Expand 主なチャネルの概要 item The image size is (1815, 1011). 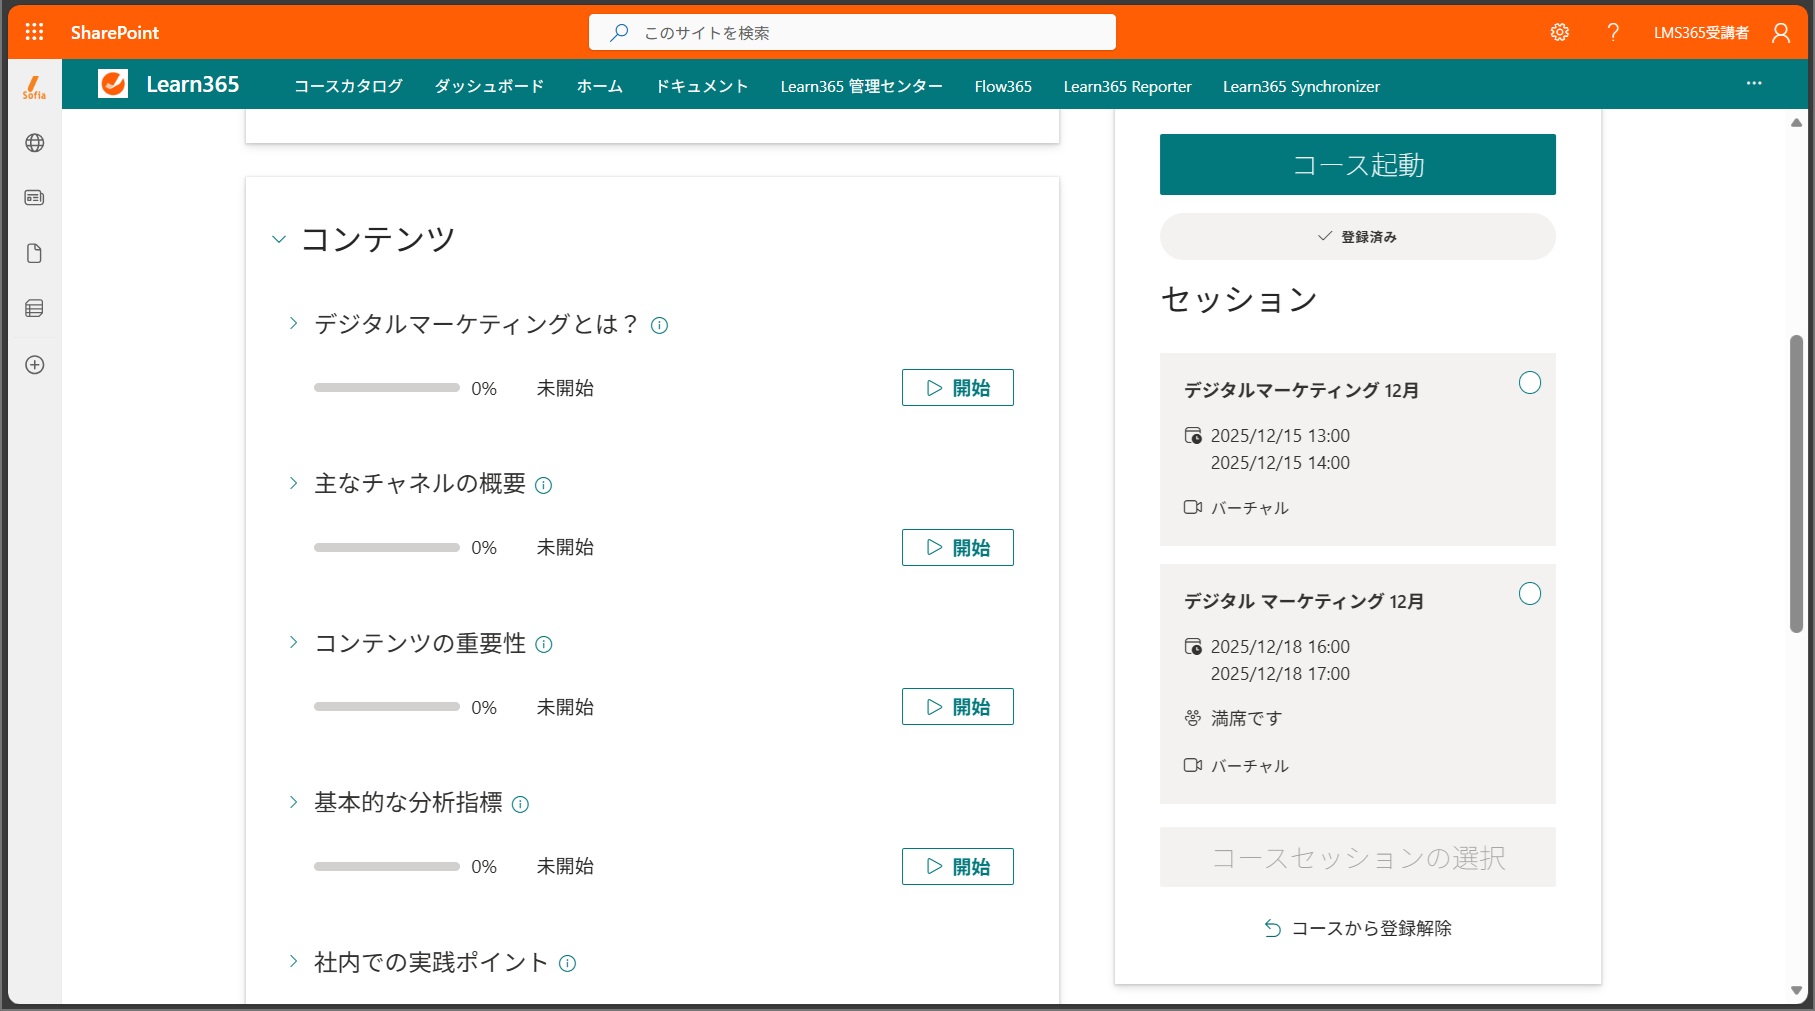[x=293, y=483]
